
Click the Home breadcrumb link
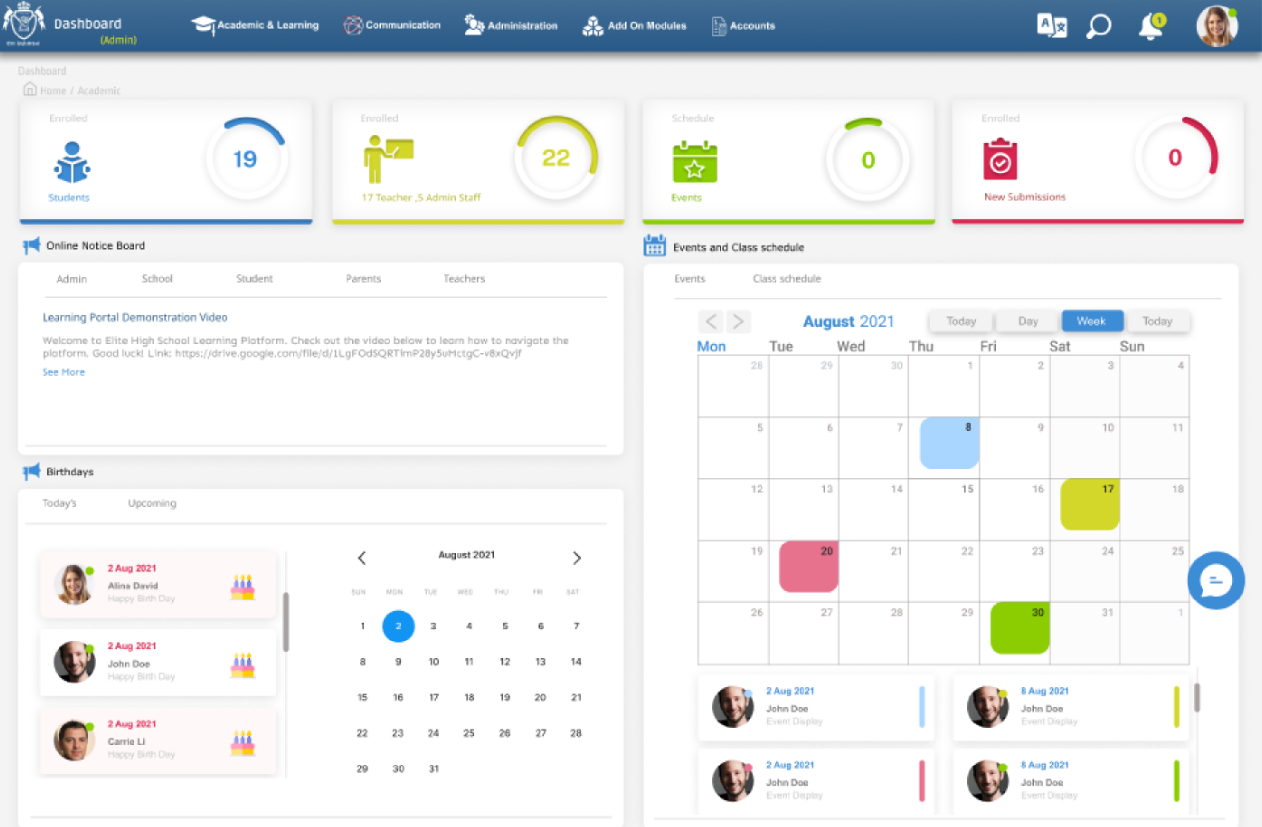click(53, 91)
